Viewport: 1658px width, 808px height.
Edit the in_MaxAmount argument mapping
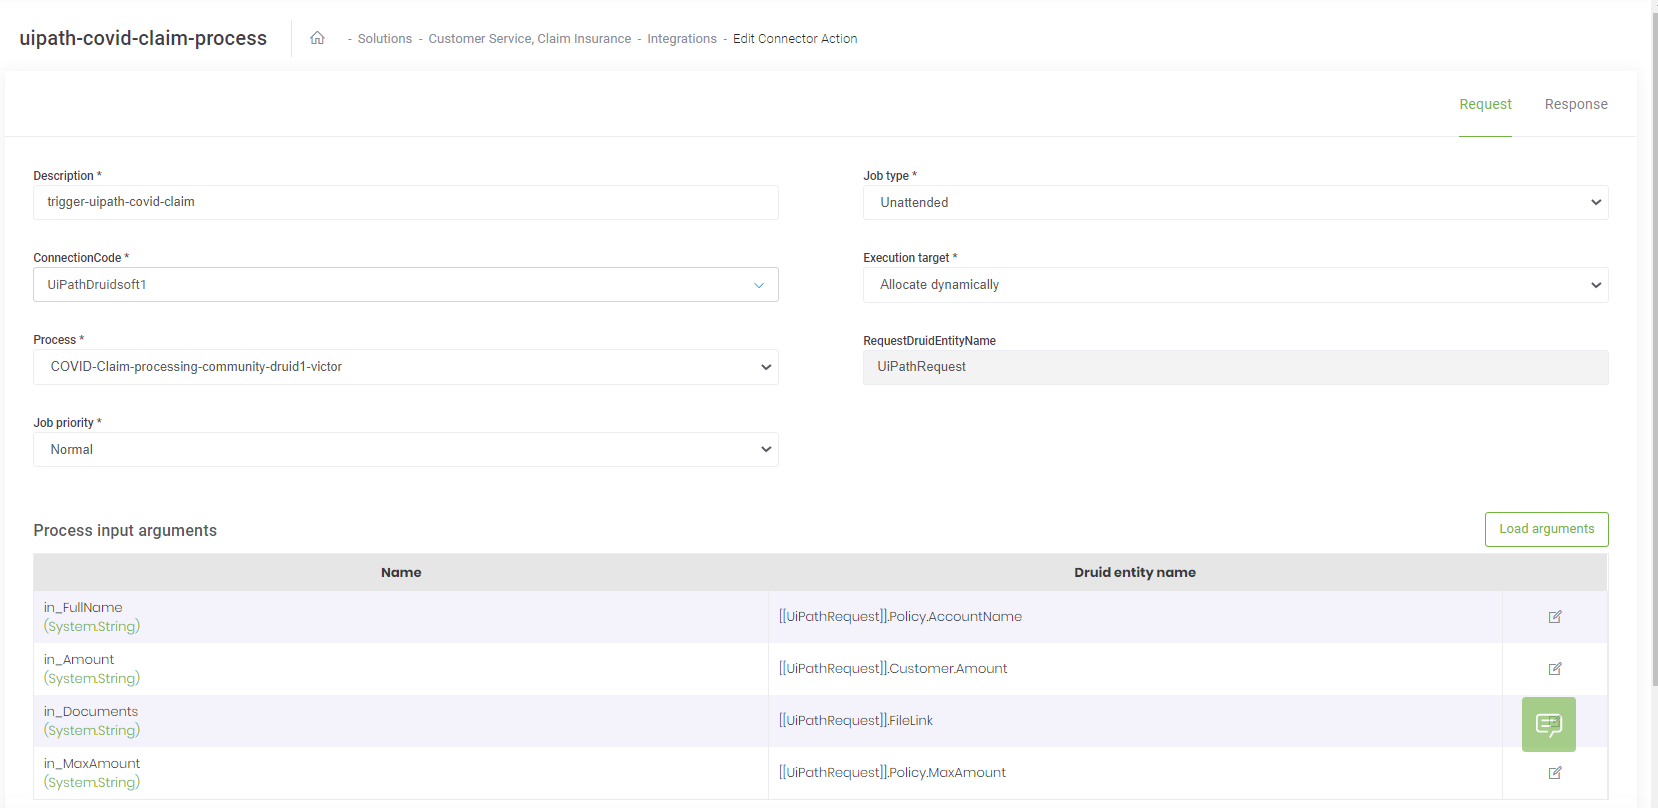click(1554, 773)
